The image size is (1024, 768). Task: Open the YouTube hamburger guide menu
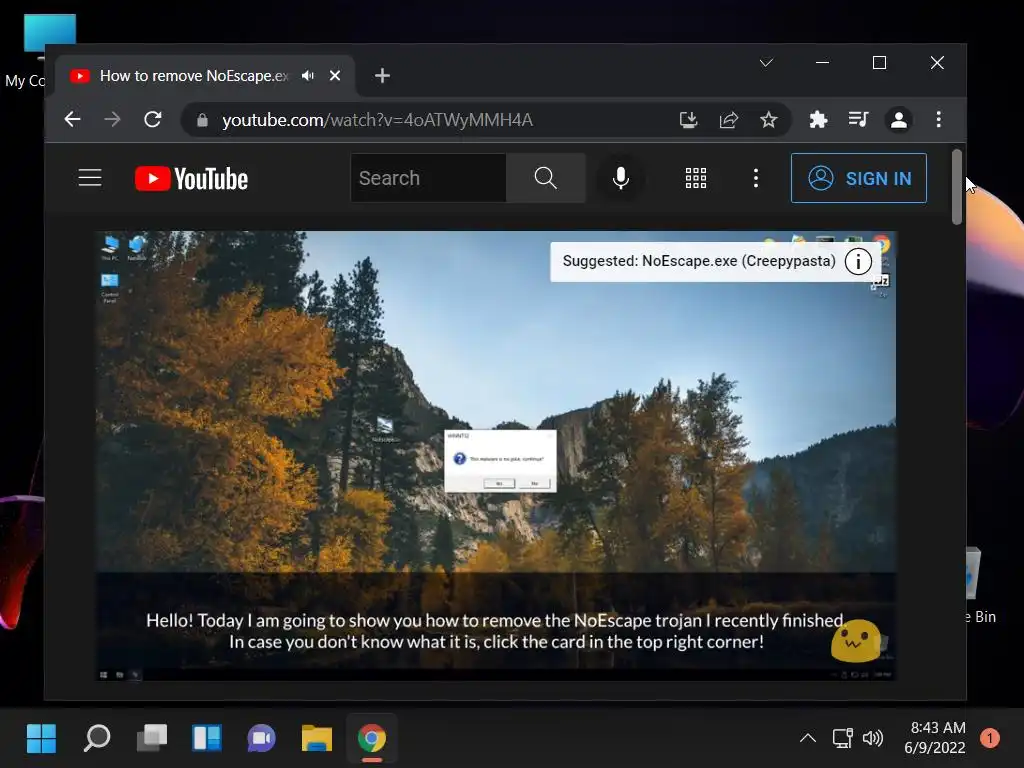coord(90,178)
